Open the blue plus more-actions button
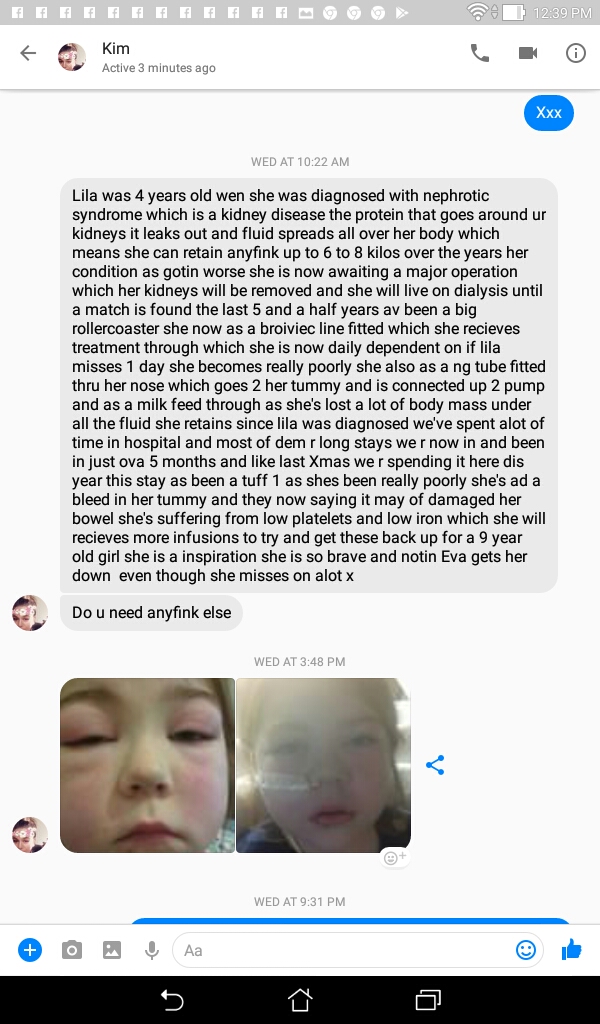 (30, 950)
